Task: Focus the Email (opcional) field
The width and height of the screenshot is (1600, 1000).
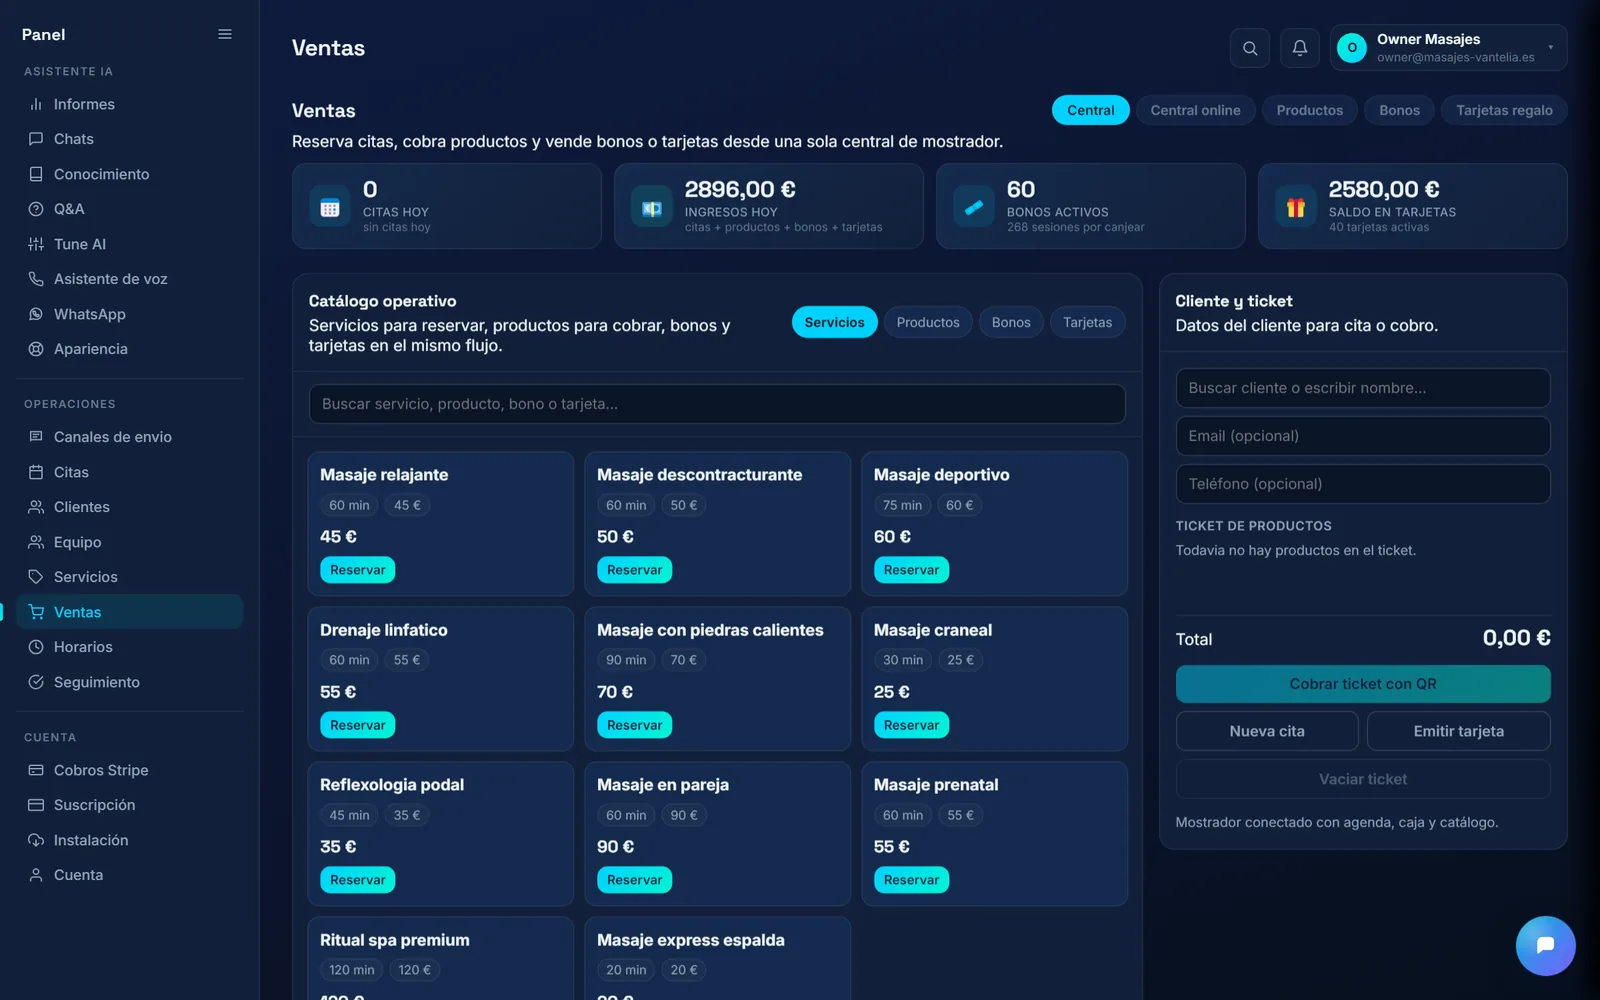Action: (1363, 436)
